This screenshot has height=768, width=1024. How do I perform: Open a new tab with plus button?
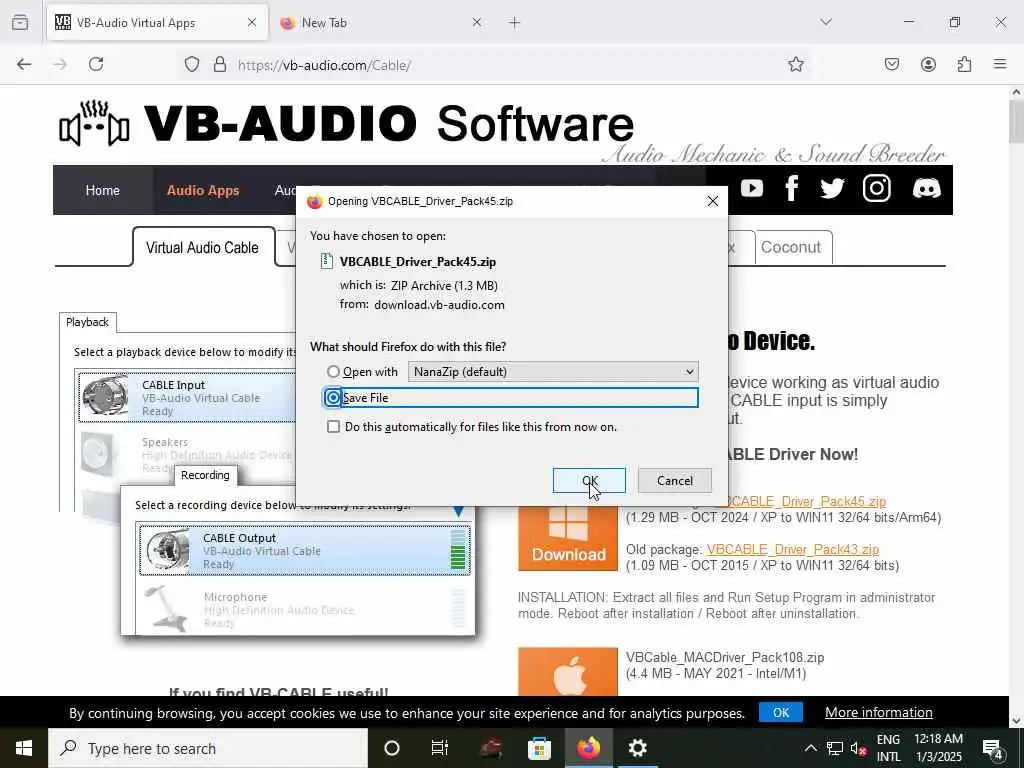515,23
